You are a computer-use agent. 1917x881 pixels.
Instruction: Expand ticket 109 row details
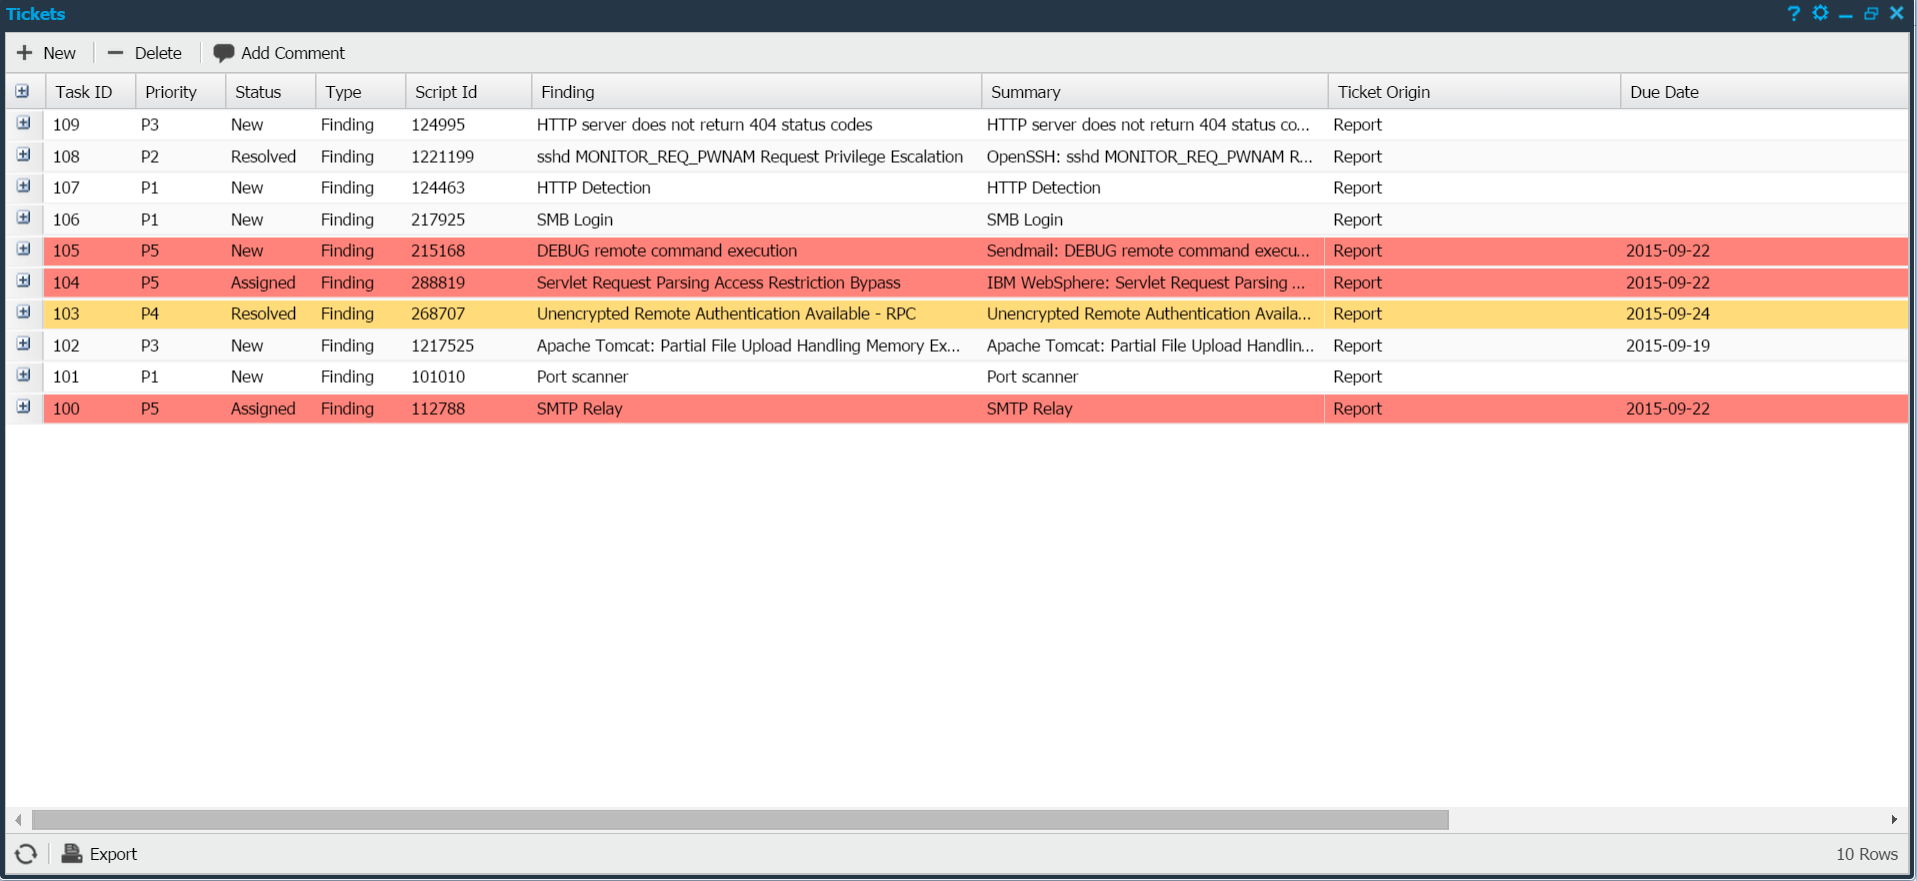[x=23, y=124]
